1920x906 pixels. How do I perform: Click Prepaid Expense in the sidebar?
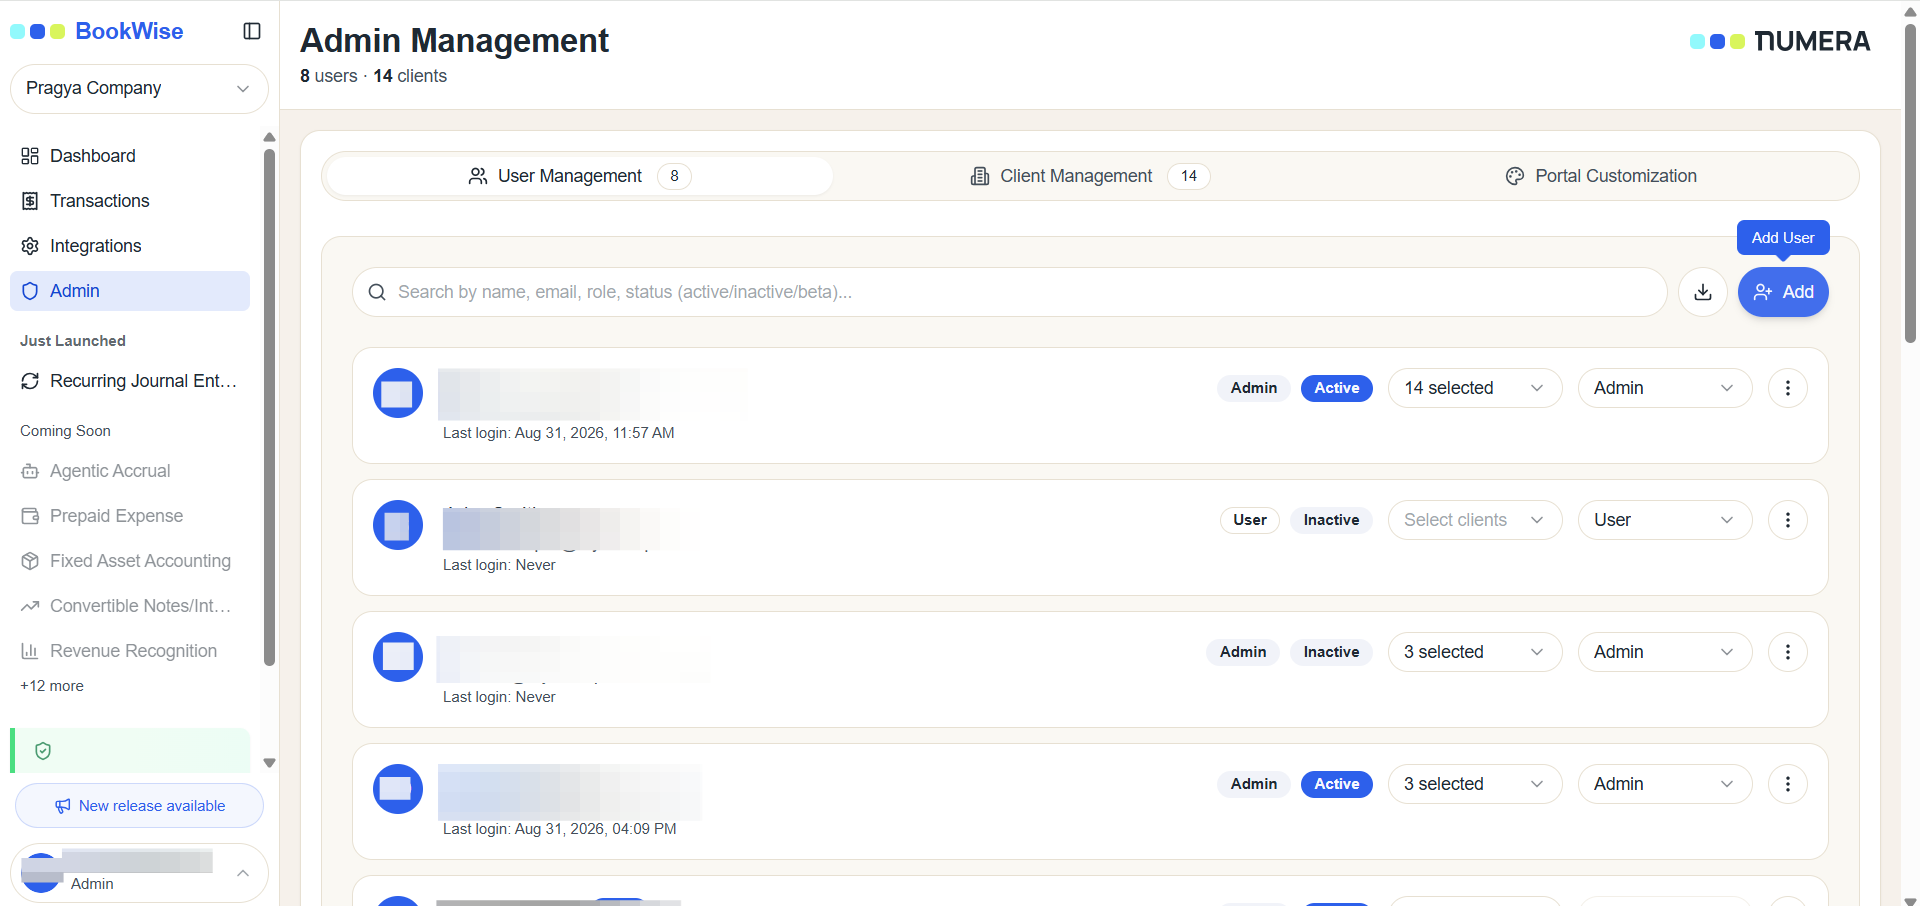130,516
